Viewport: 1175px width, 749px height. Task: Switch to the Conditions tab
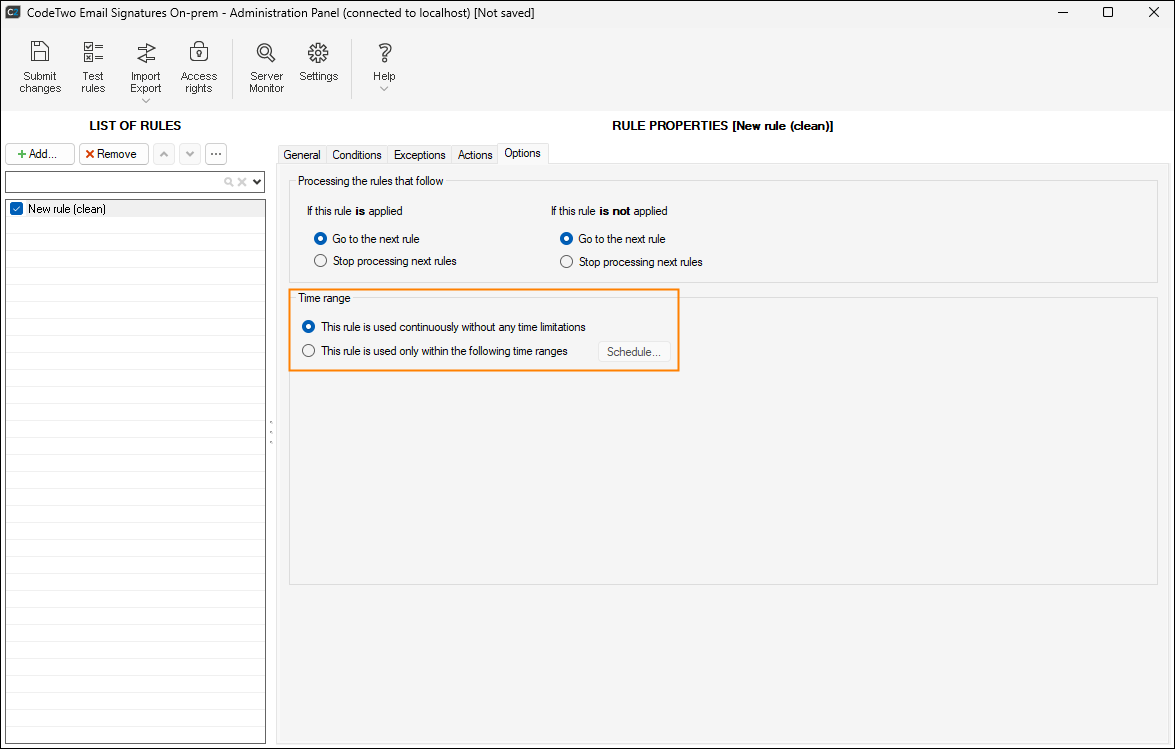click(357, 155)
